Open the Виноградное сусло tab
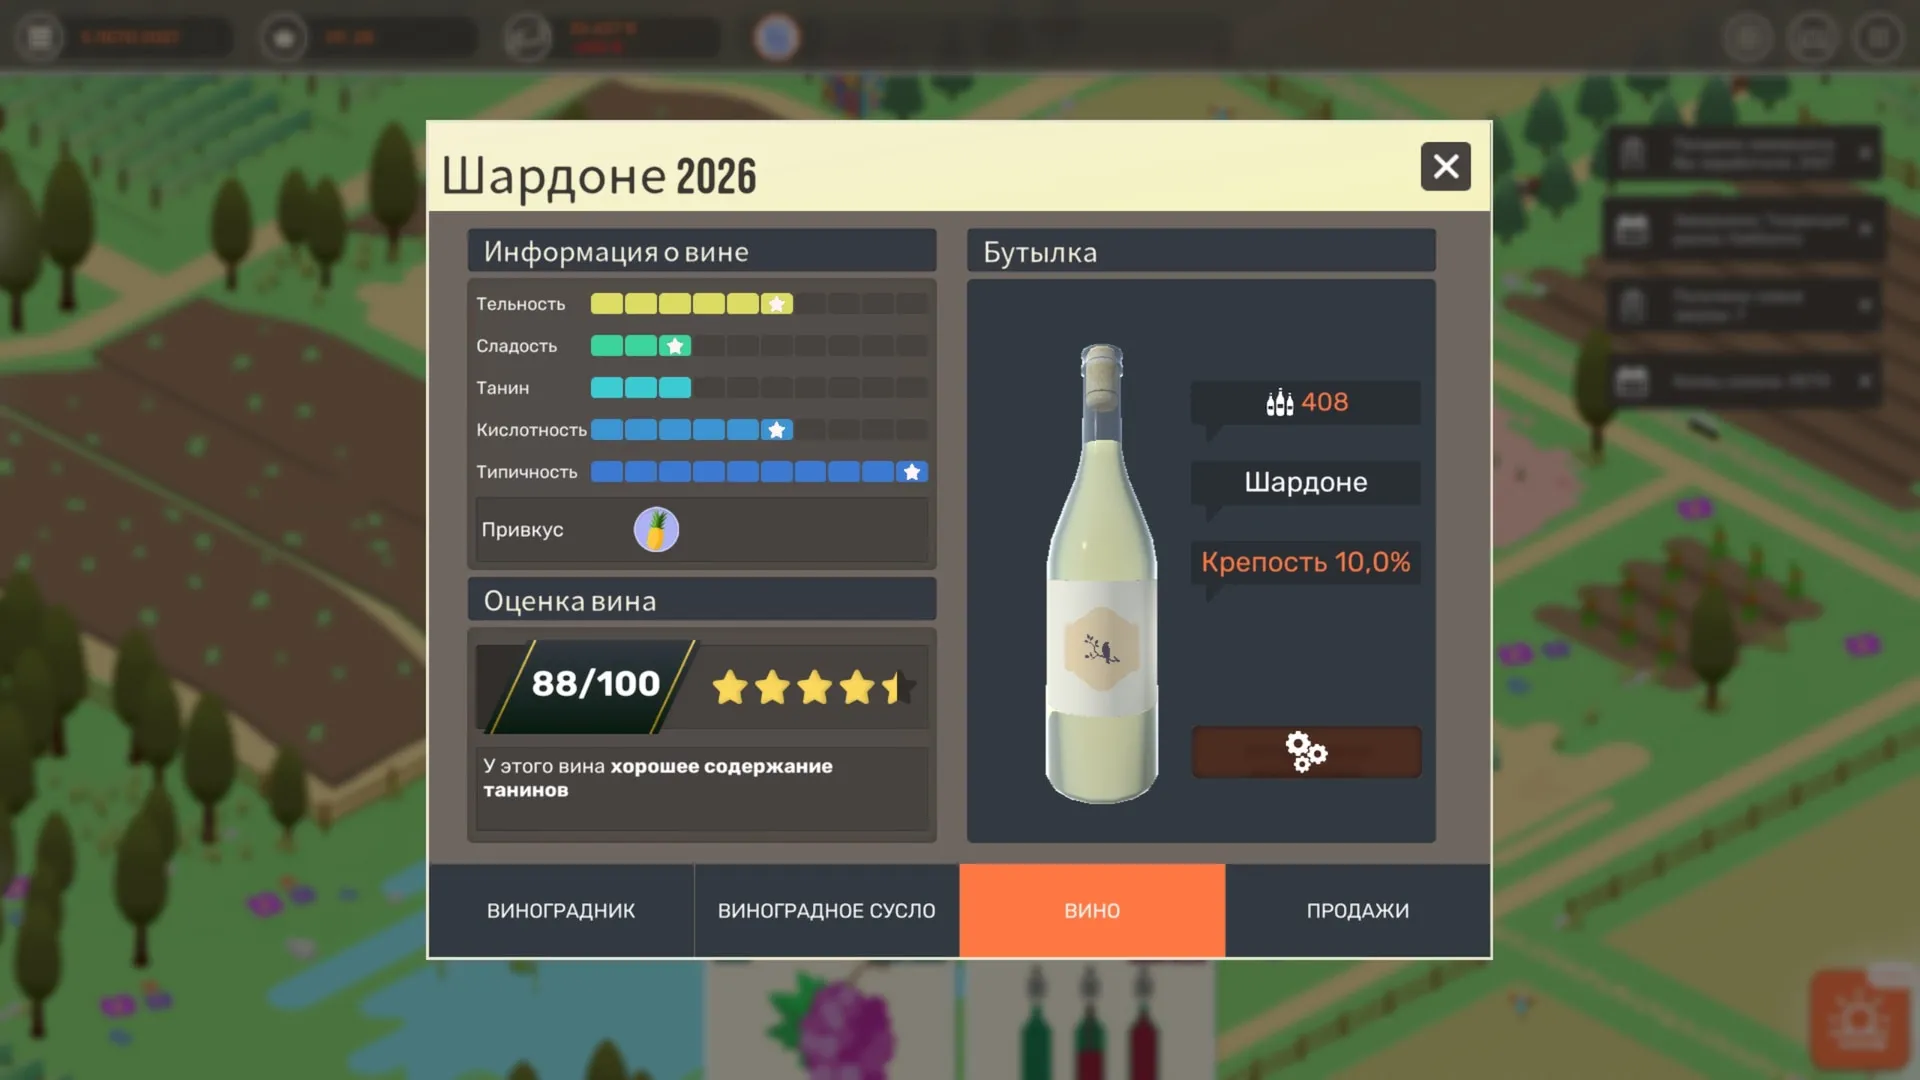Image resolution: width=1920 pixels, height=1080 pixels. coord(827,910)
